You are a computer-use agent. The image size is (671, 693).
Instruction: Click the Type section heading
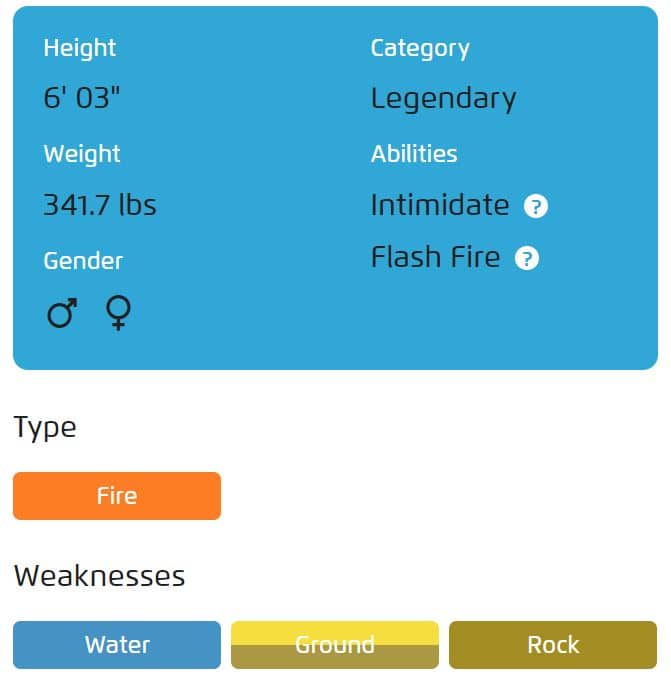click(45, 428)
